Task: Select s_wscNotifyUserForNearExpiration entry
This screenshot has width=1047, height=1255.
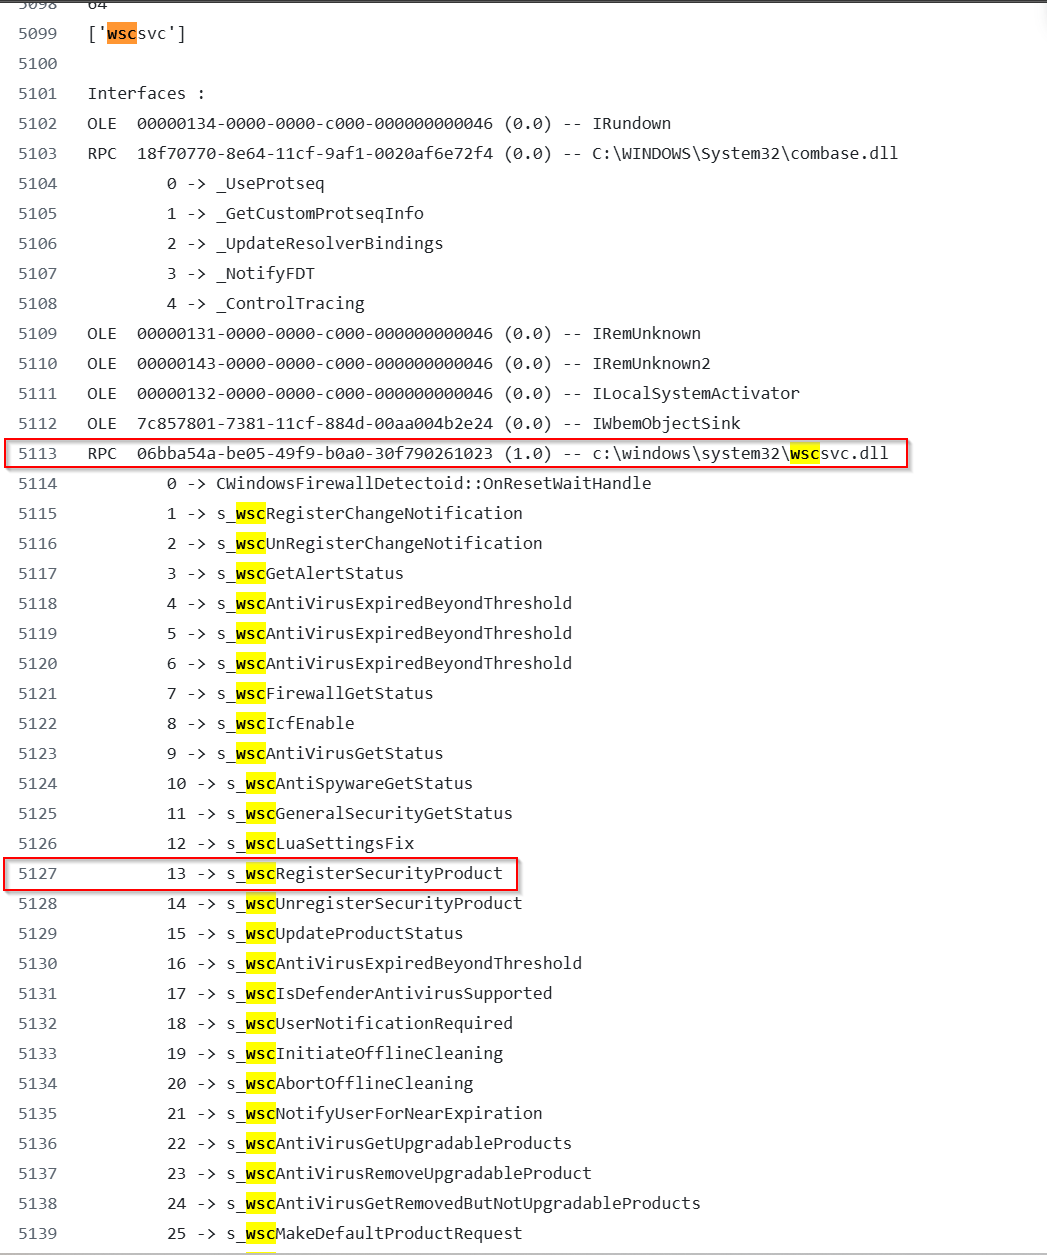Action: 355,1113
